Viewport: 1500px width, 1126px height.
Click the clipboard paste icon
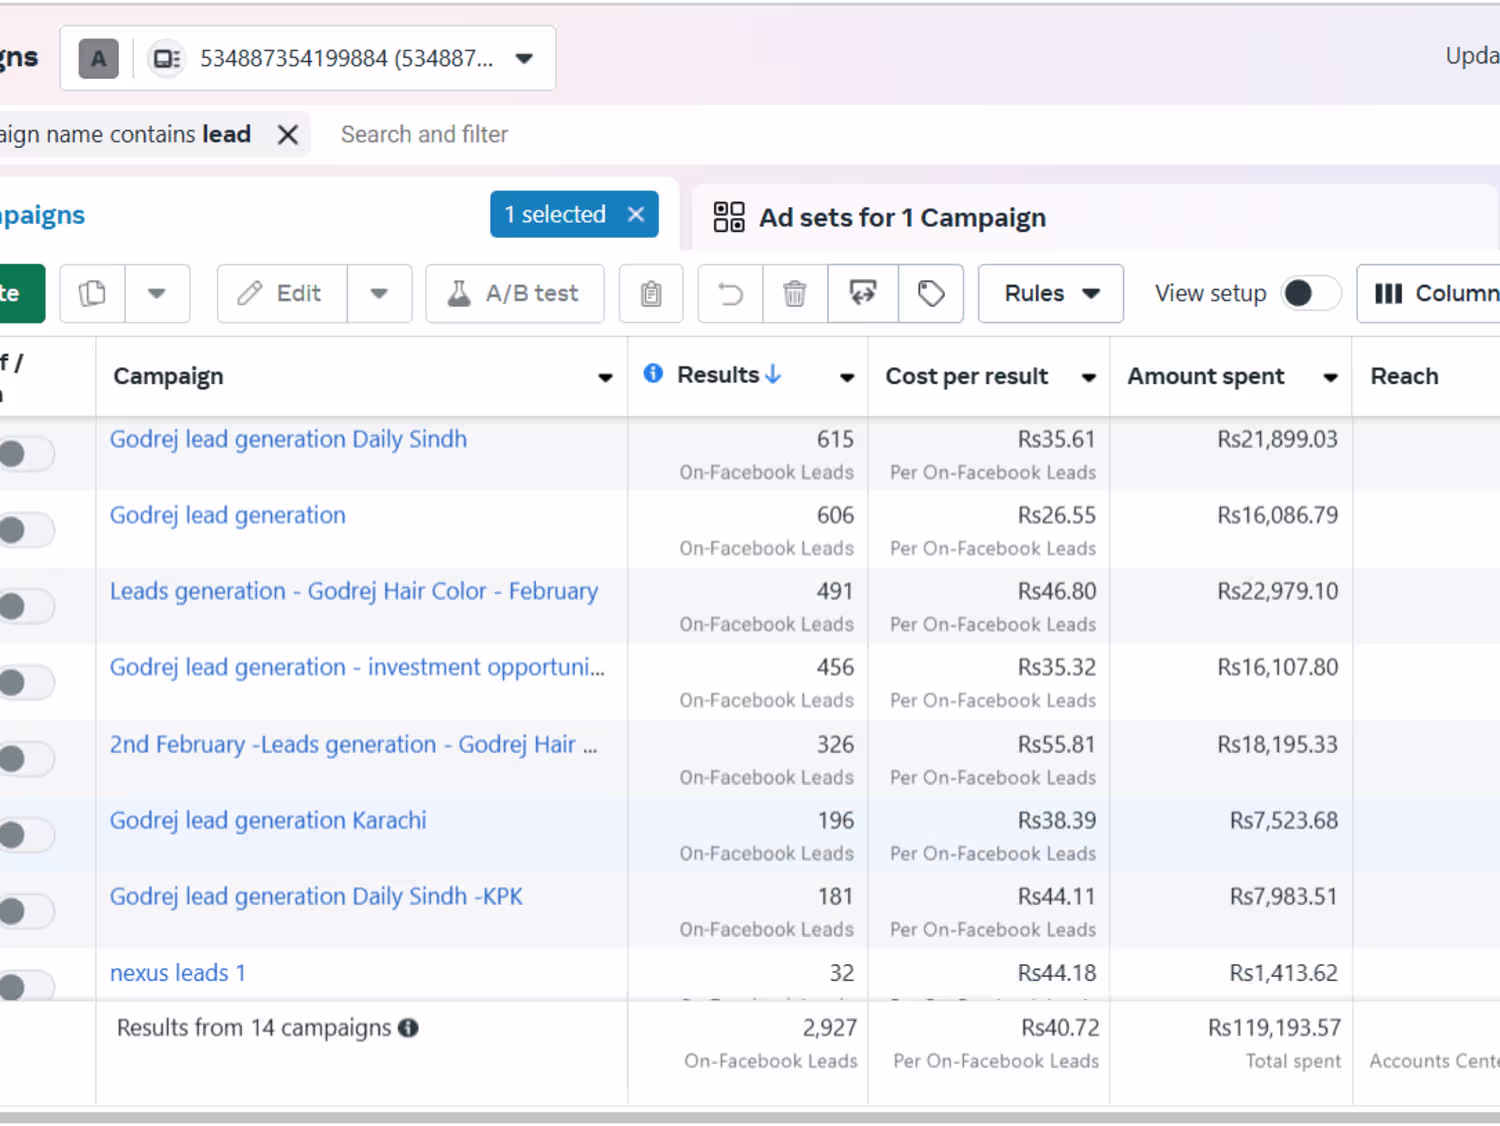pos(651,294)
